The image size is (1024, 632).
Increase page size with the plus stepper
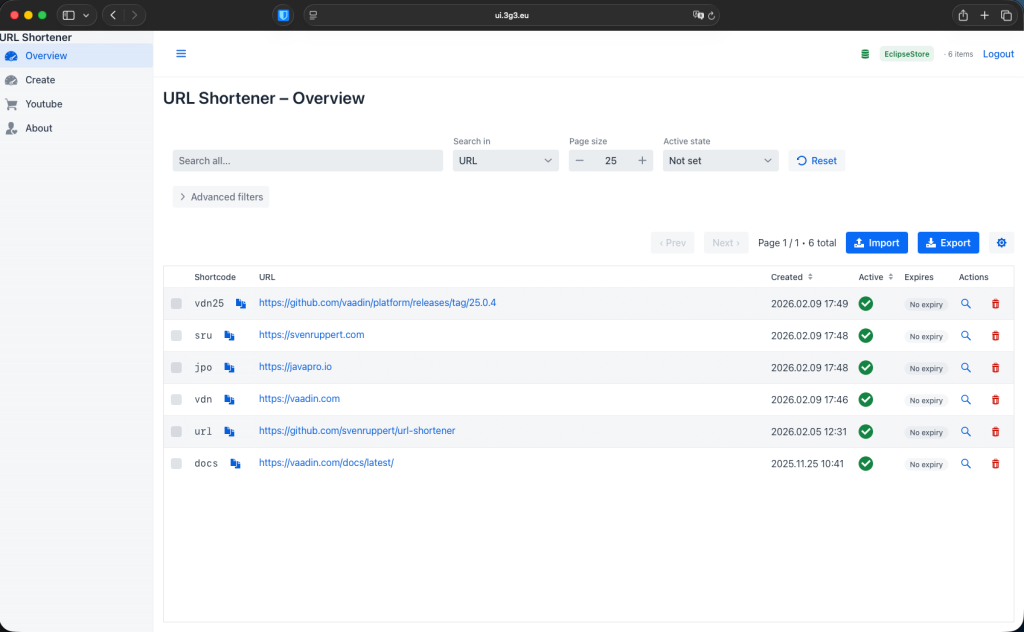[641, 160]
